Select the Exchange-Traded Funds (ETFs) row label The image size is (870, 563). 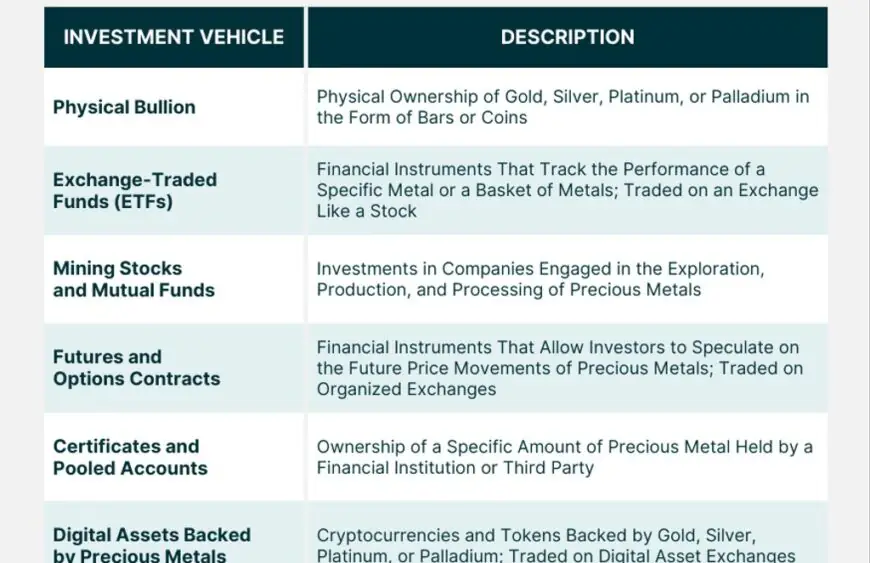(135, 191)
